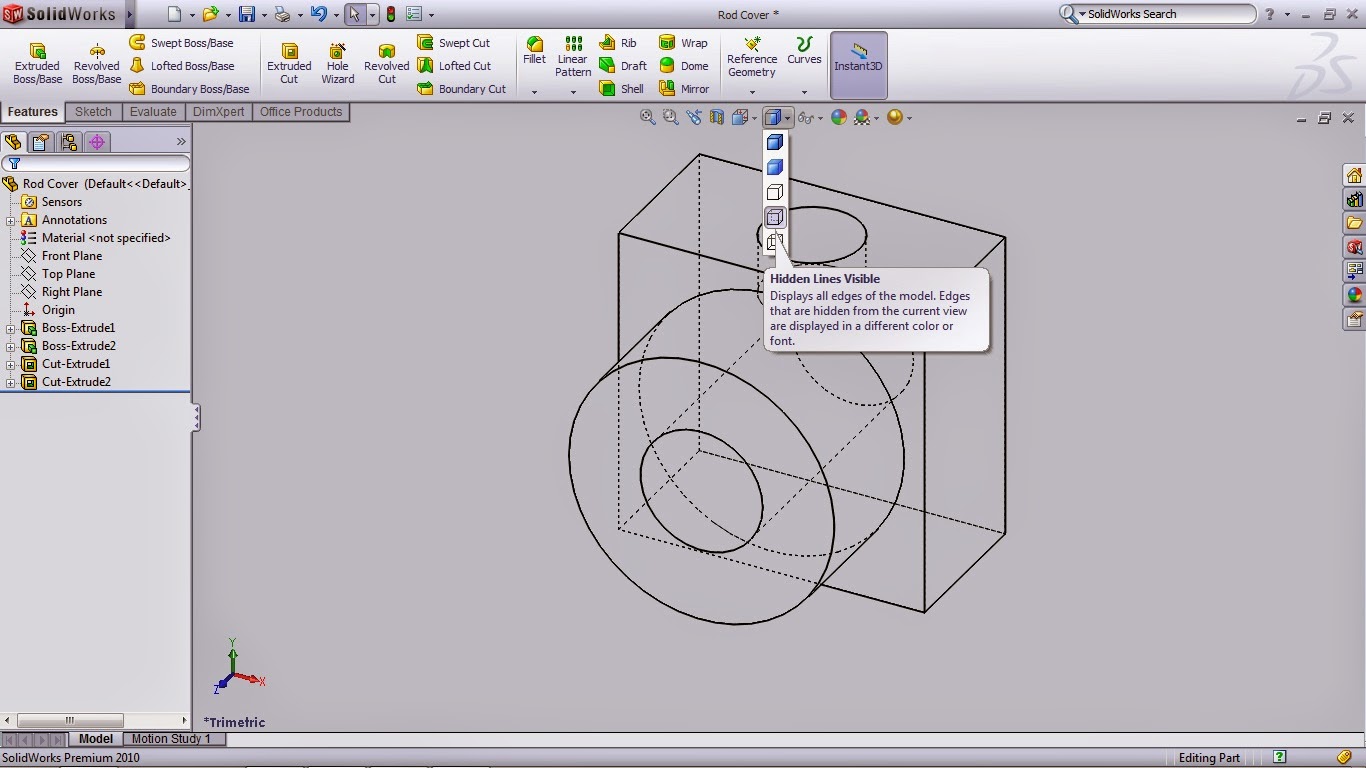Choose the Draft tool

point(622,66)
